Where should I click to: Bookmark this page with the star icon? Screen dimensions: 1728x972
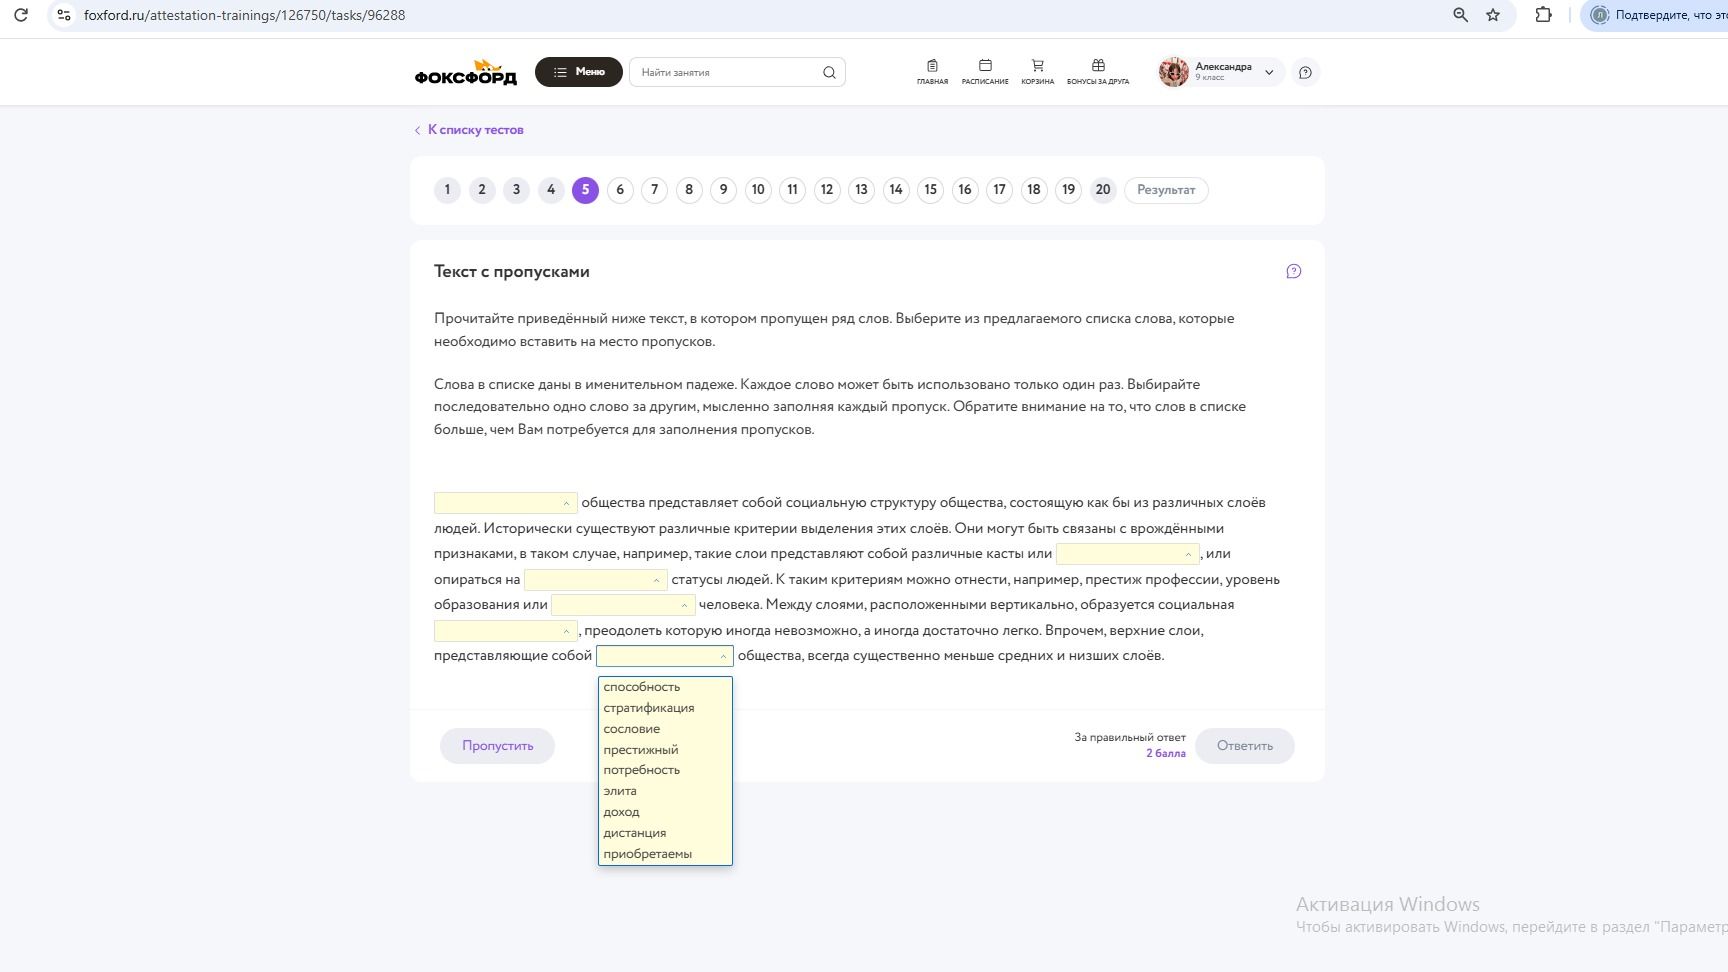click(x=1493, y=15)
